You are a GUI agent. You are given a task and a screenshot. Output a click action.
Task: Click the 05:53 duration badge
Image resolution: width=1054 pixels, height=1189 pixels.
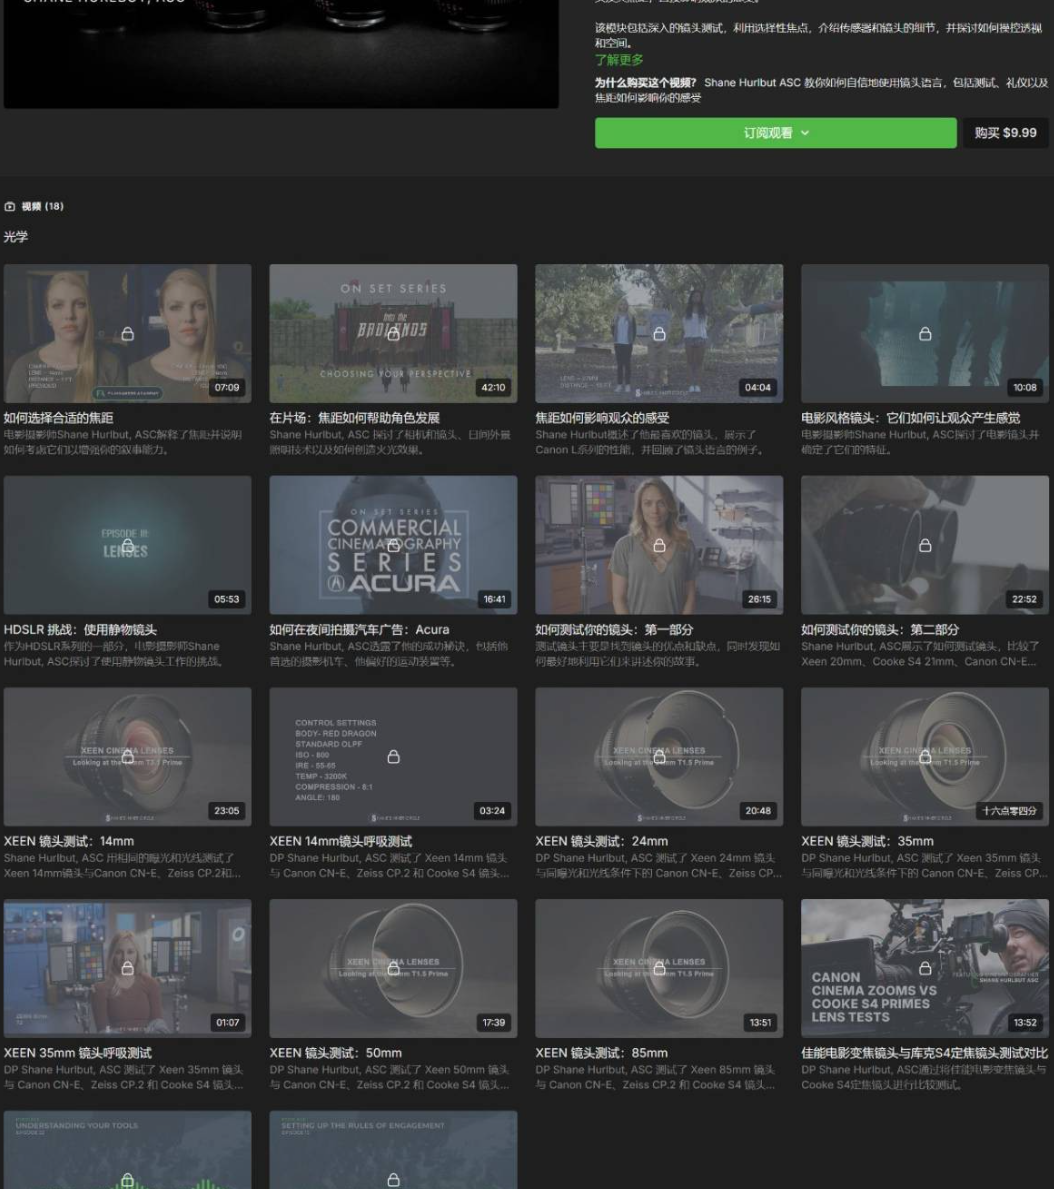(x=227, y=599)
